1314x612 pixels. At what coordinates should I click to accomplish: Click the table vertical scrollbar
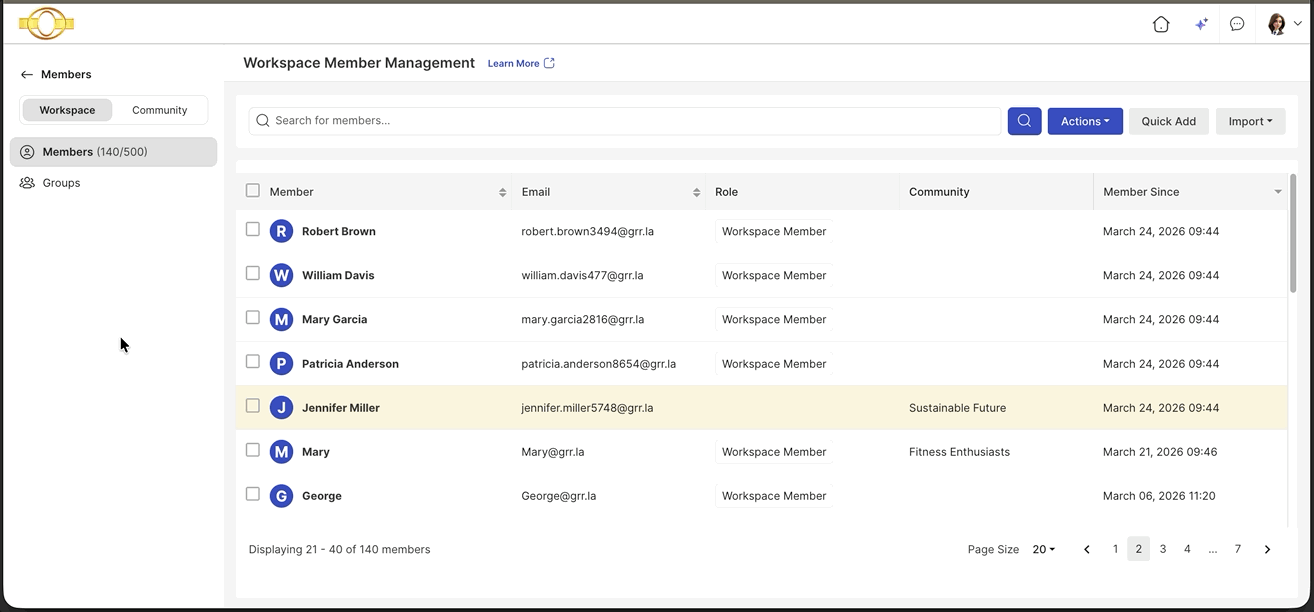[1293, 234]
